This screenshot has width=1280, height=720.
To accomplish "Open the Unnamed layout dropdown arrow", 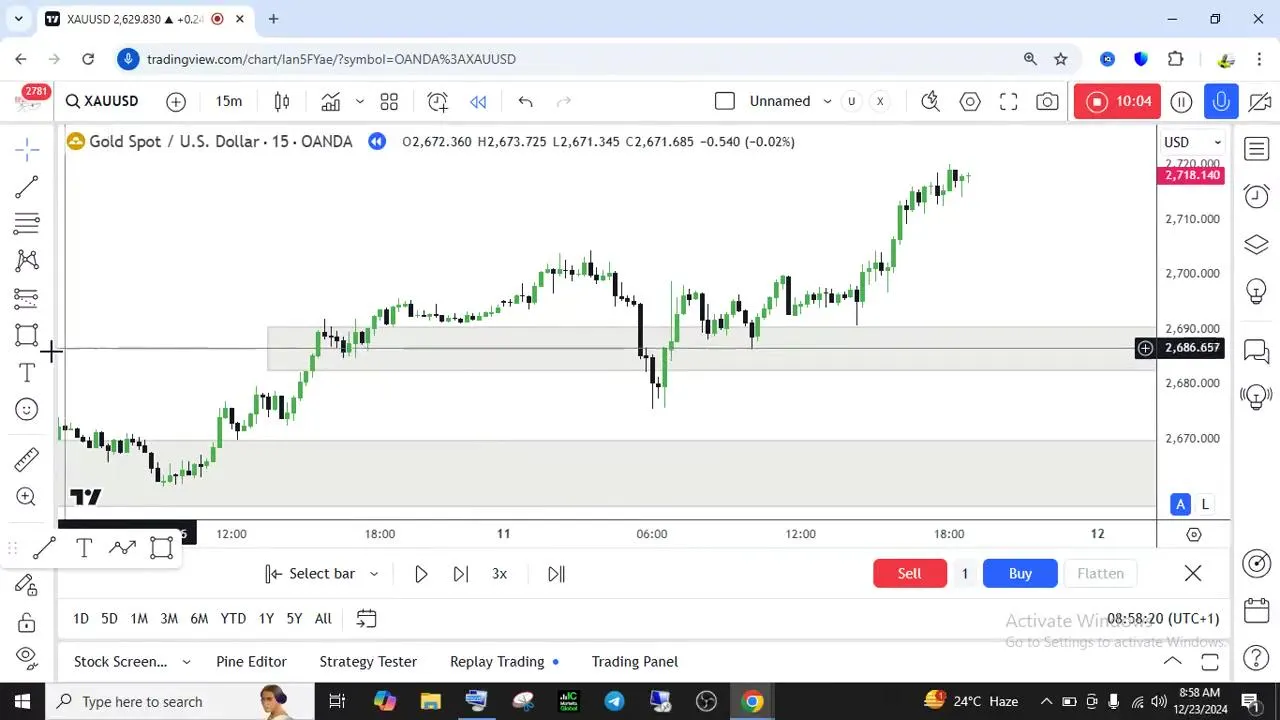I will pos(827,101).
